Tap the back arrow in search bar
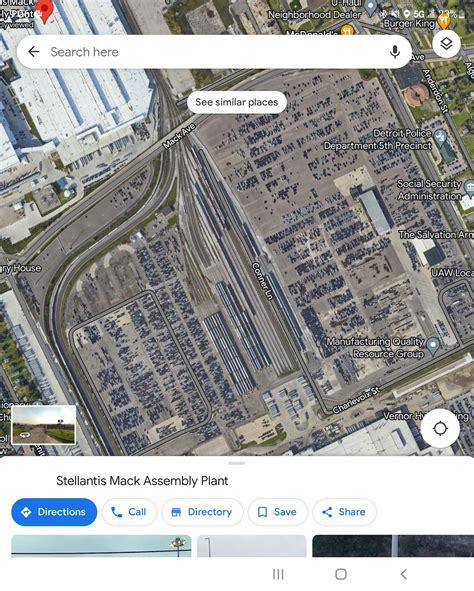This screenshot has height=591, width=474. tap(34, 52)
